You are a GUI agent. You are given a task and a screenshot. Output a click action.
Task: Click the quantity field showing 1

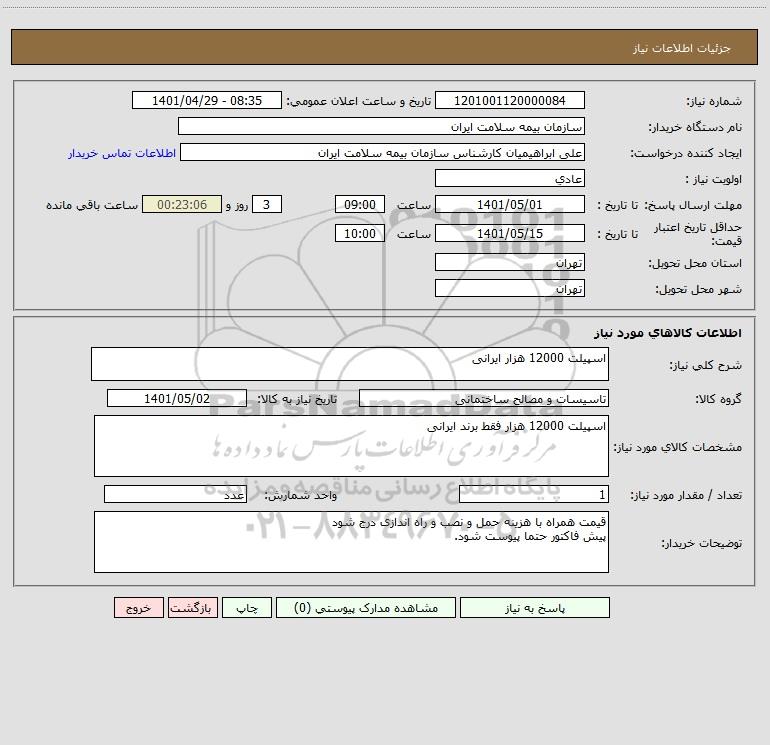point(534,494)
